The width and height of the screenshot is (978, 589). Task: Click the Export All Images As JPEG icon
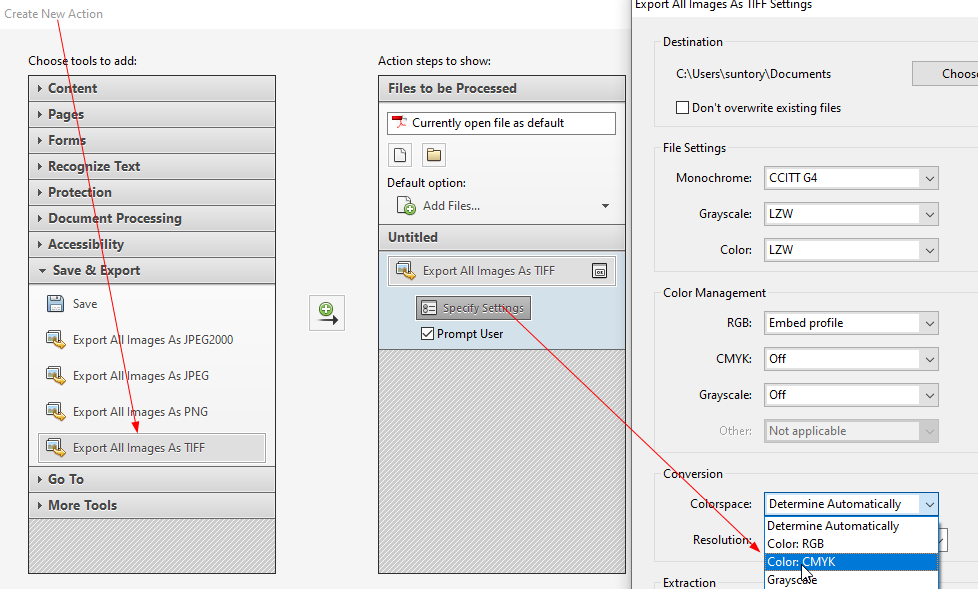tap(56, 376)
